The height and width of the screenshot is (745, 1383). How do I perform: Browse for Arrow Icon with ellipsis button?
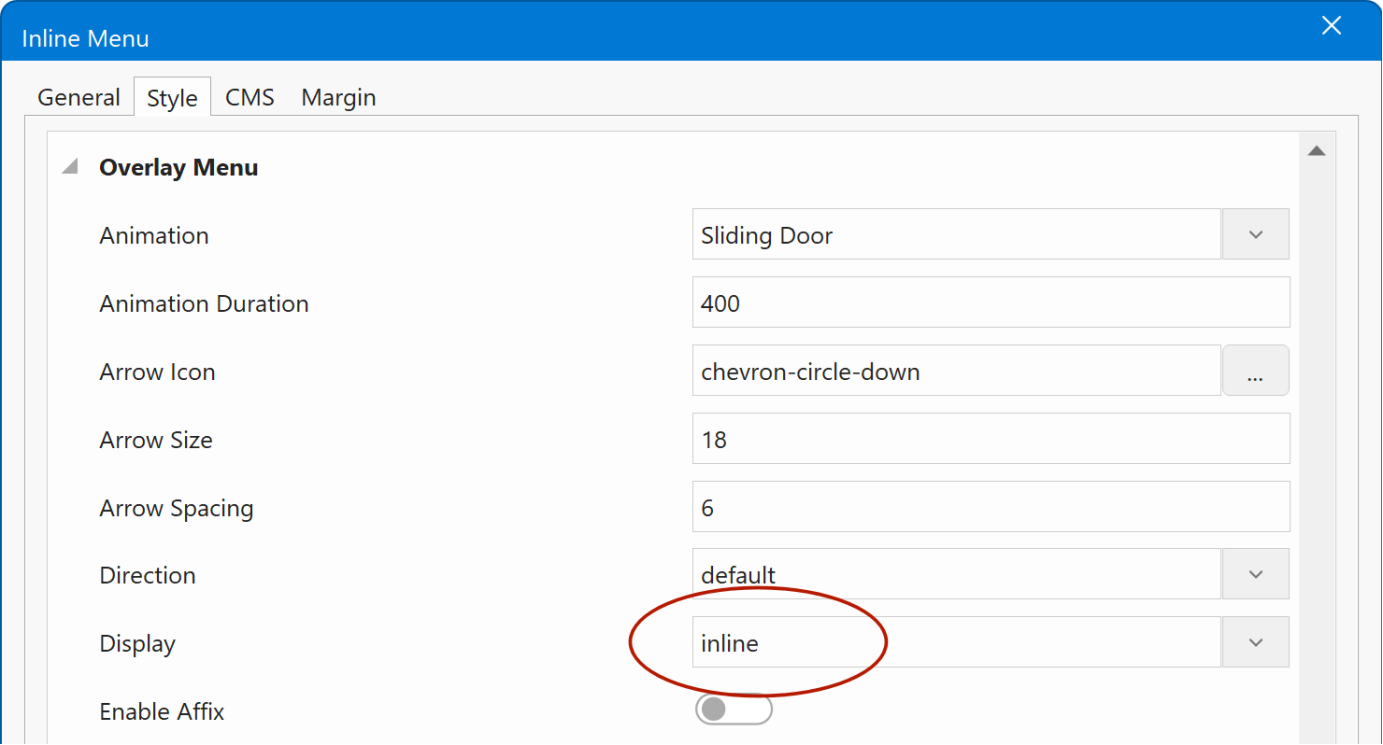tap(1256, 372)
